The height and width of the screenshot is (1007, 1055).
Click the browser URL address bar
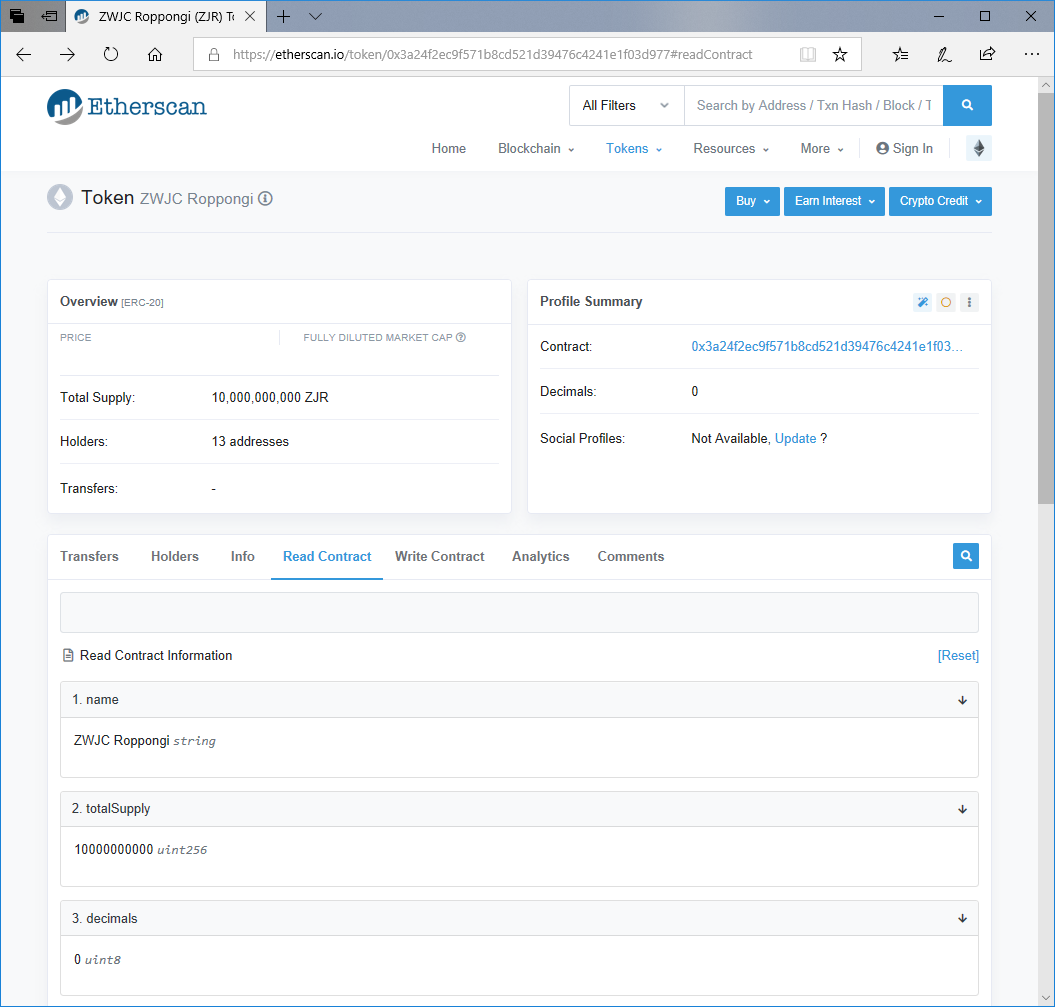click(493, 54)
